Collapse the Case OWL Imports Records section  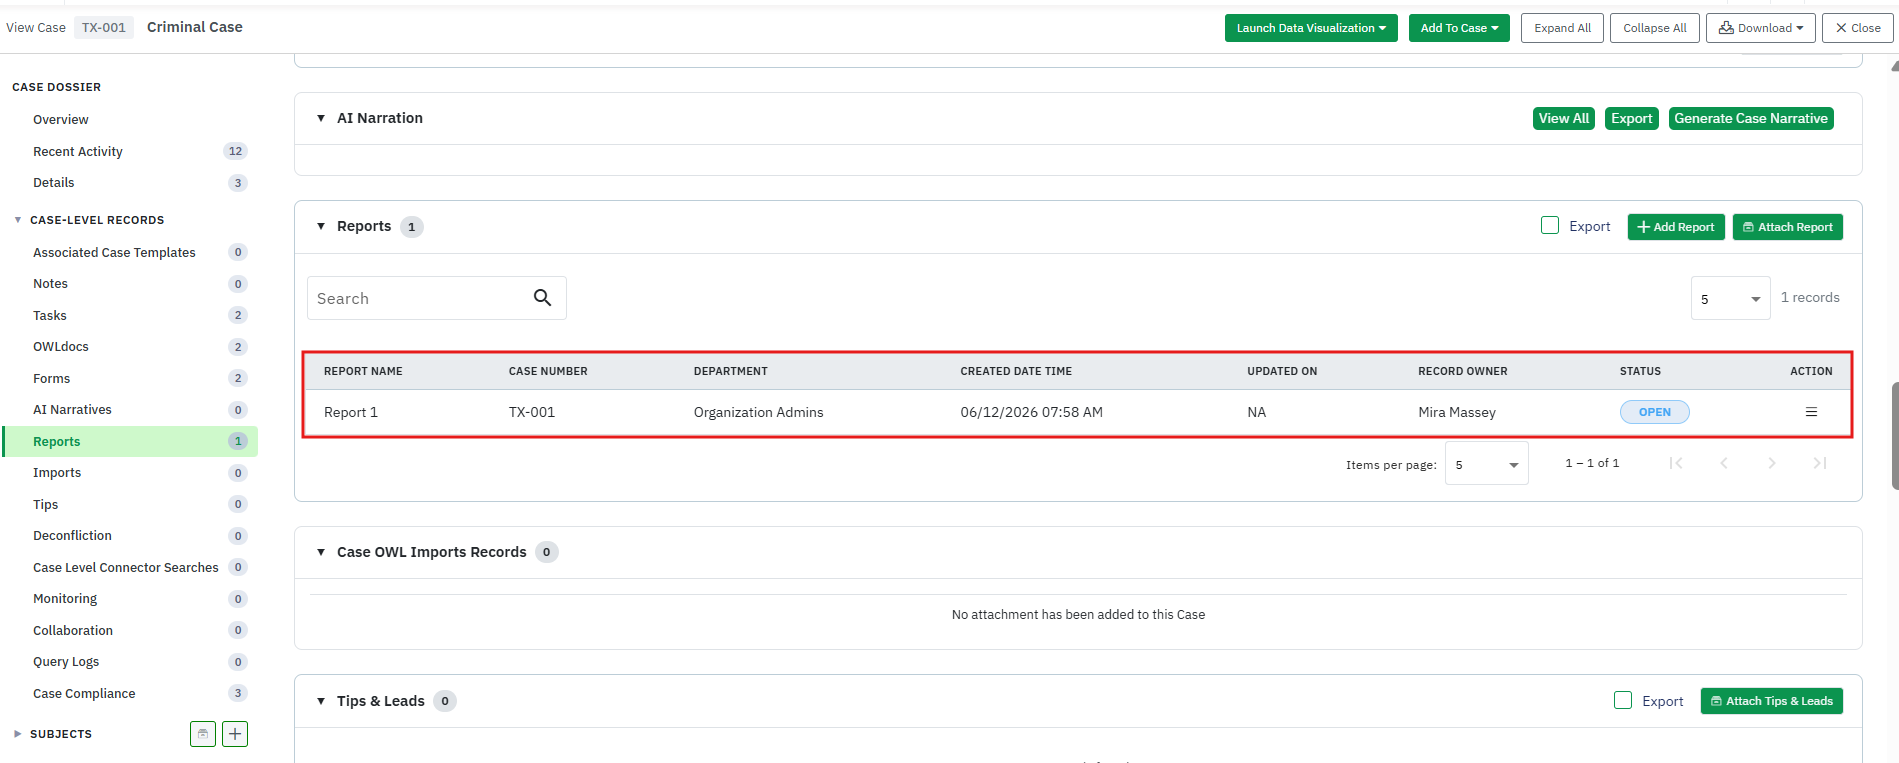(x=321, y=552)
